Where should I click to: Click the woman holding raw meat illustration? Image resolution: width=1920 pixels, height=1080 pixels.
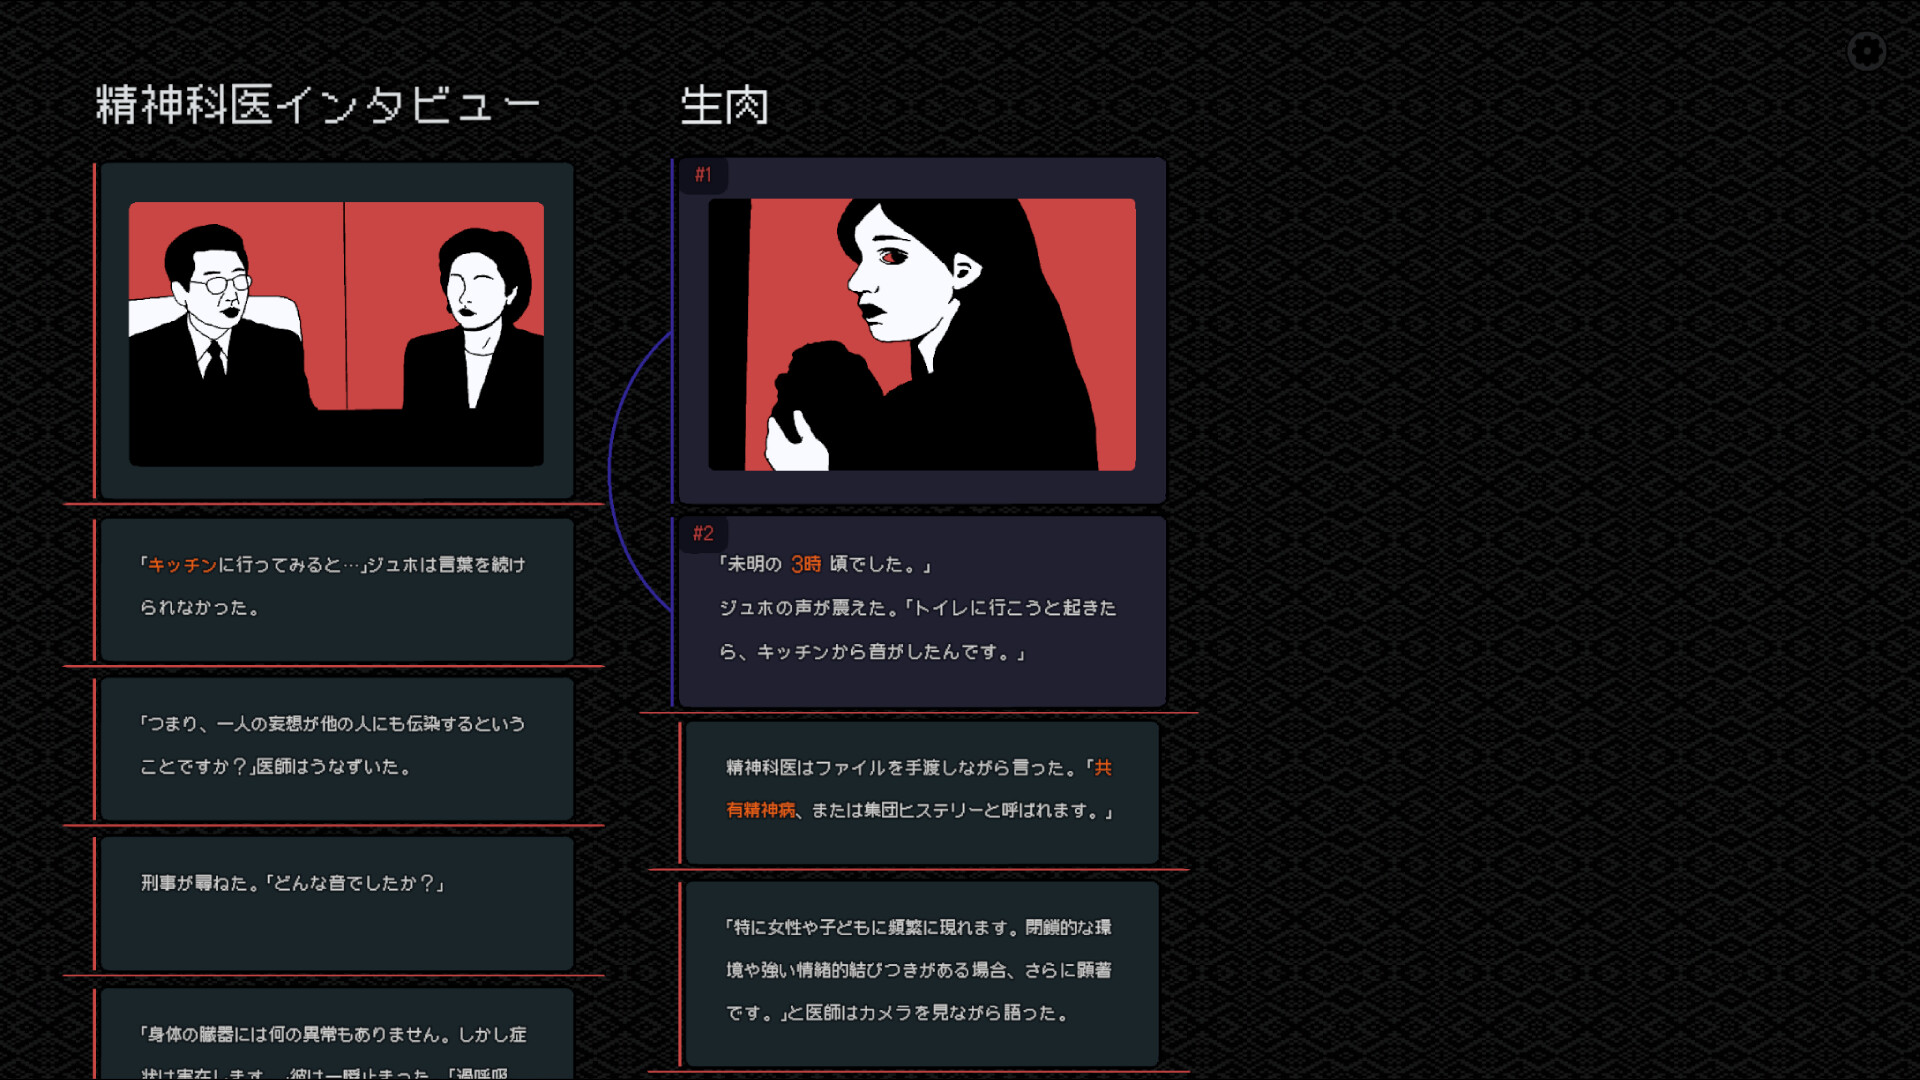coord(922,334)
